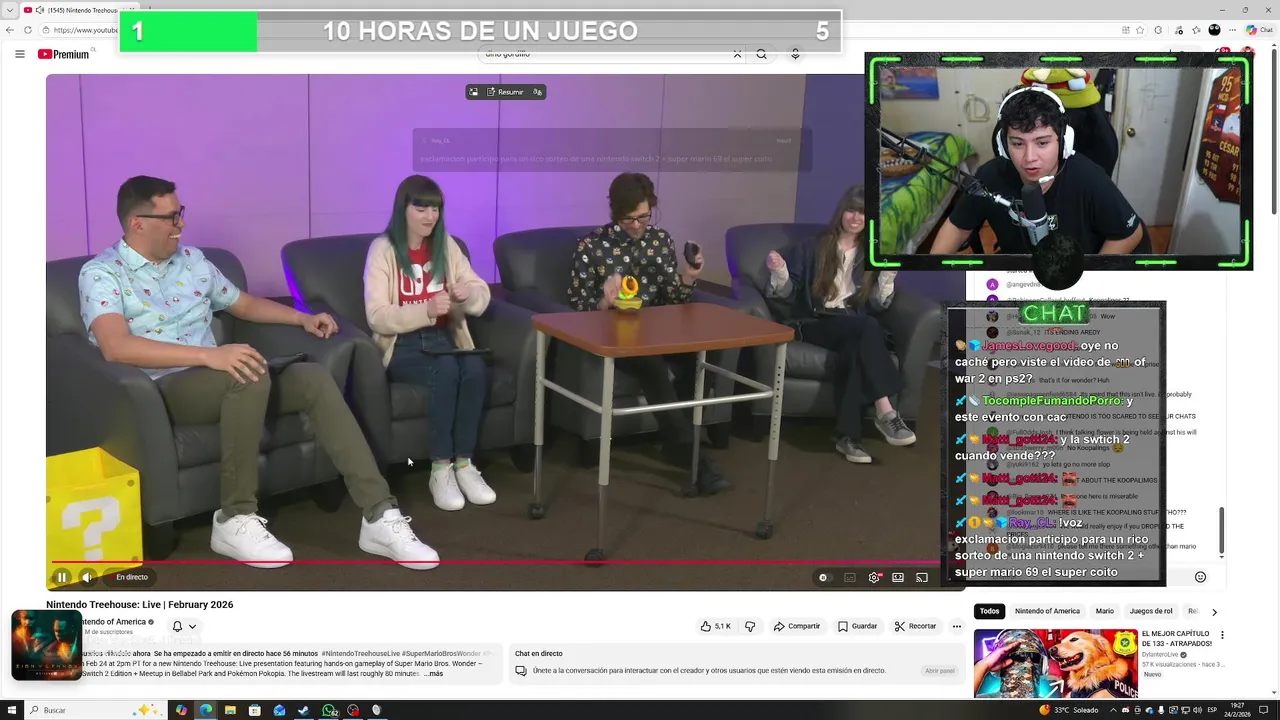
Task: Open Steam from the taskbar
Action: [x=304, y=710]
